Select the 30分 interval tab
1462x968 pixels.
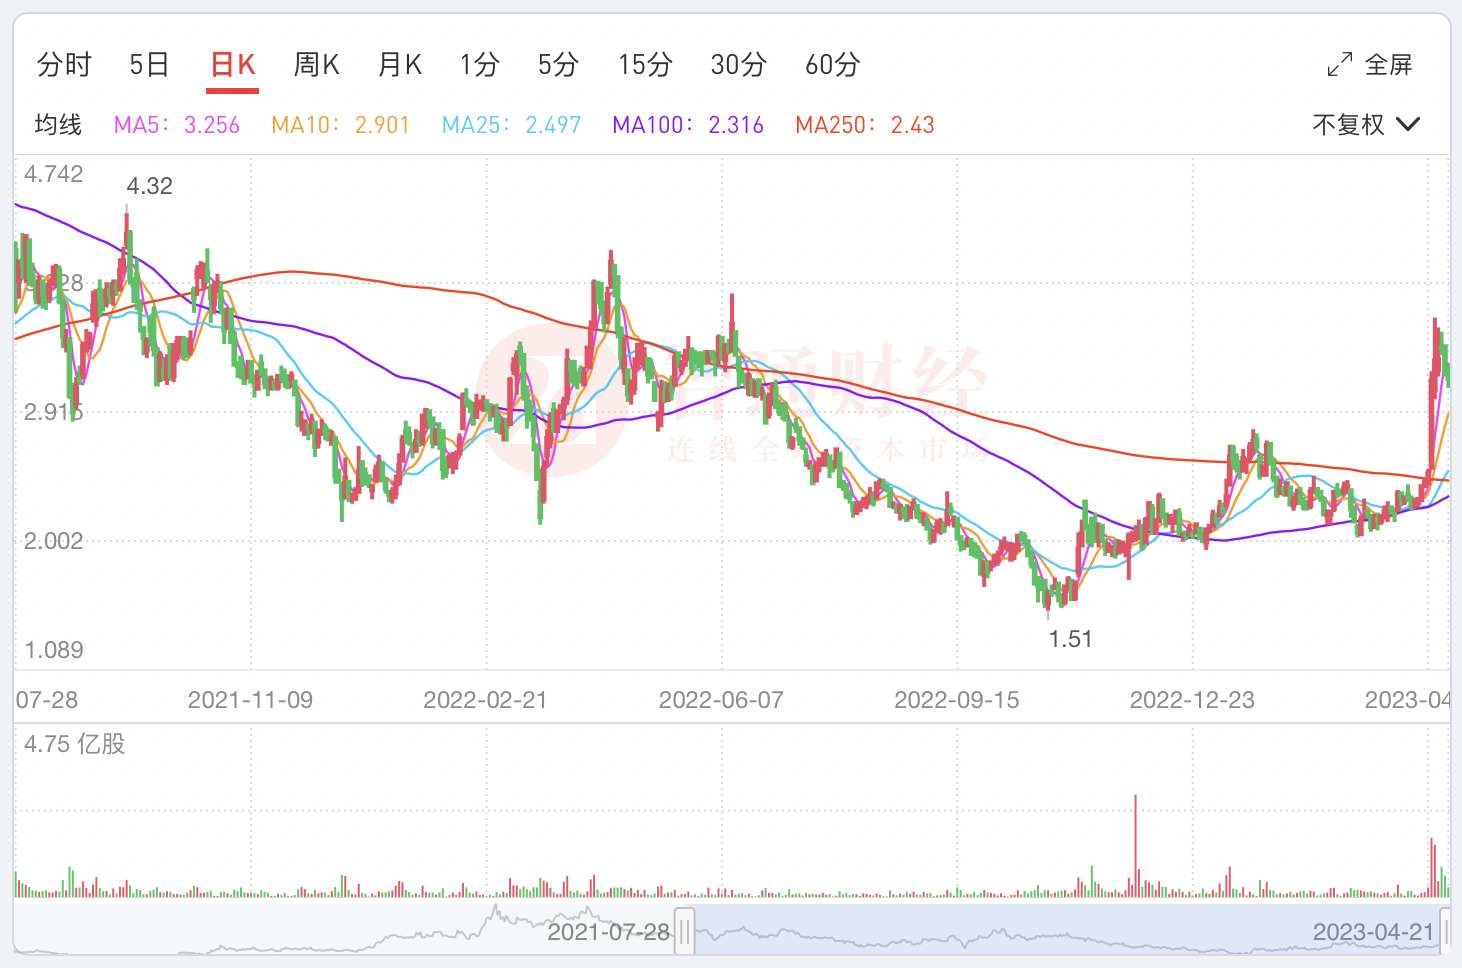(x=738, y=65)
